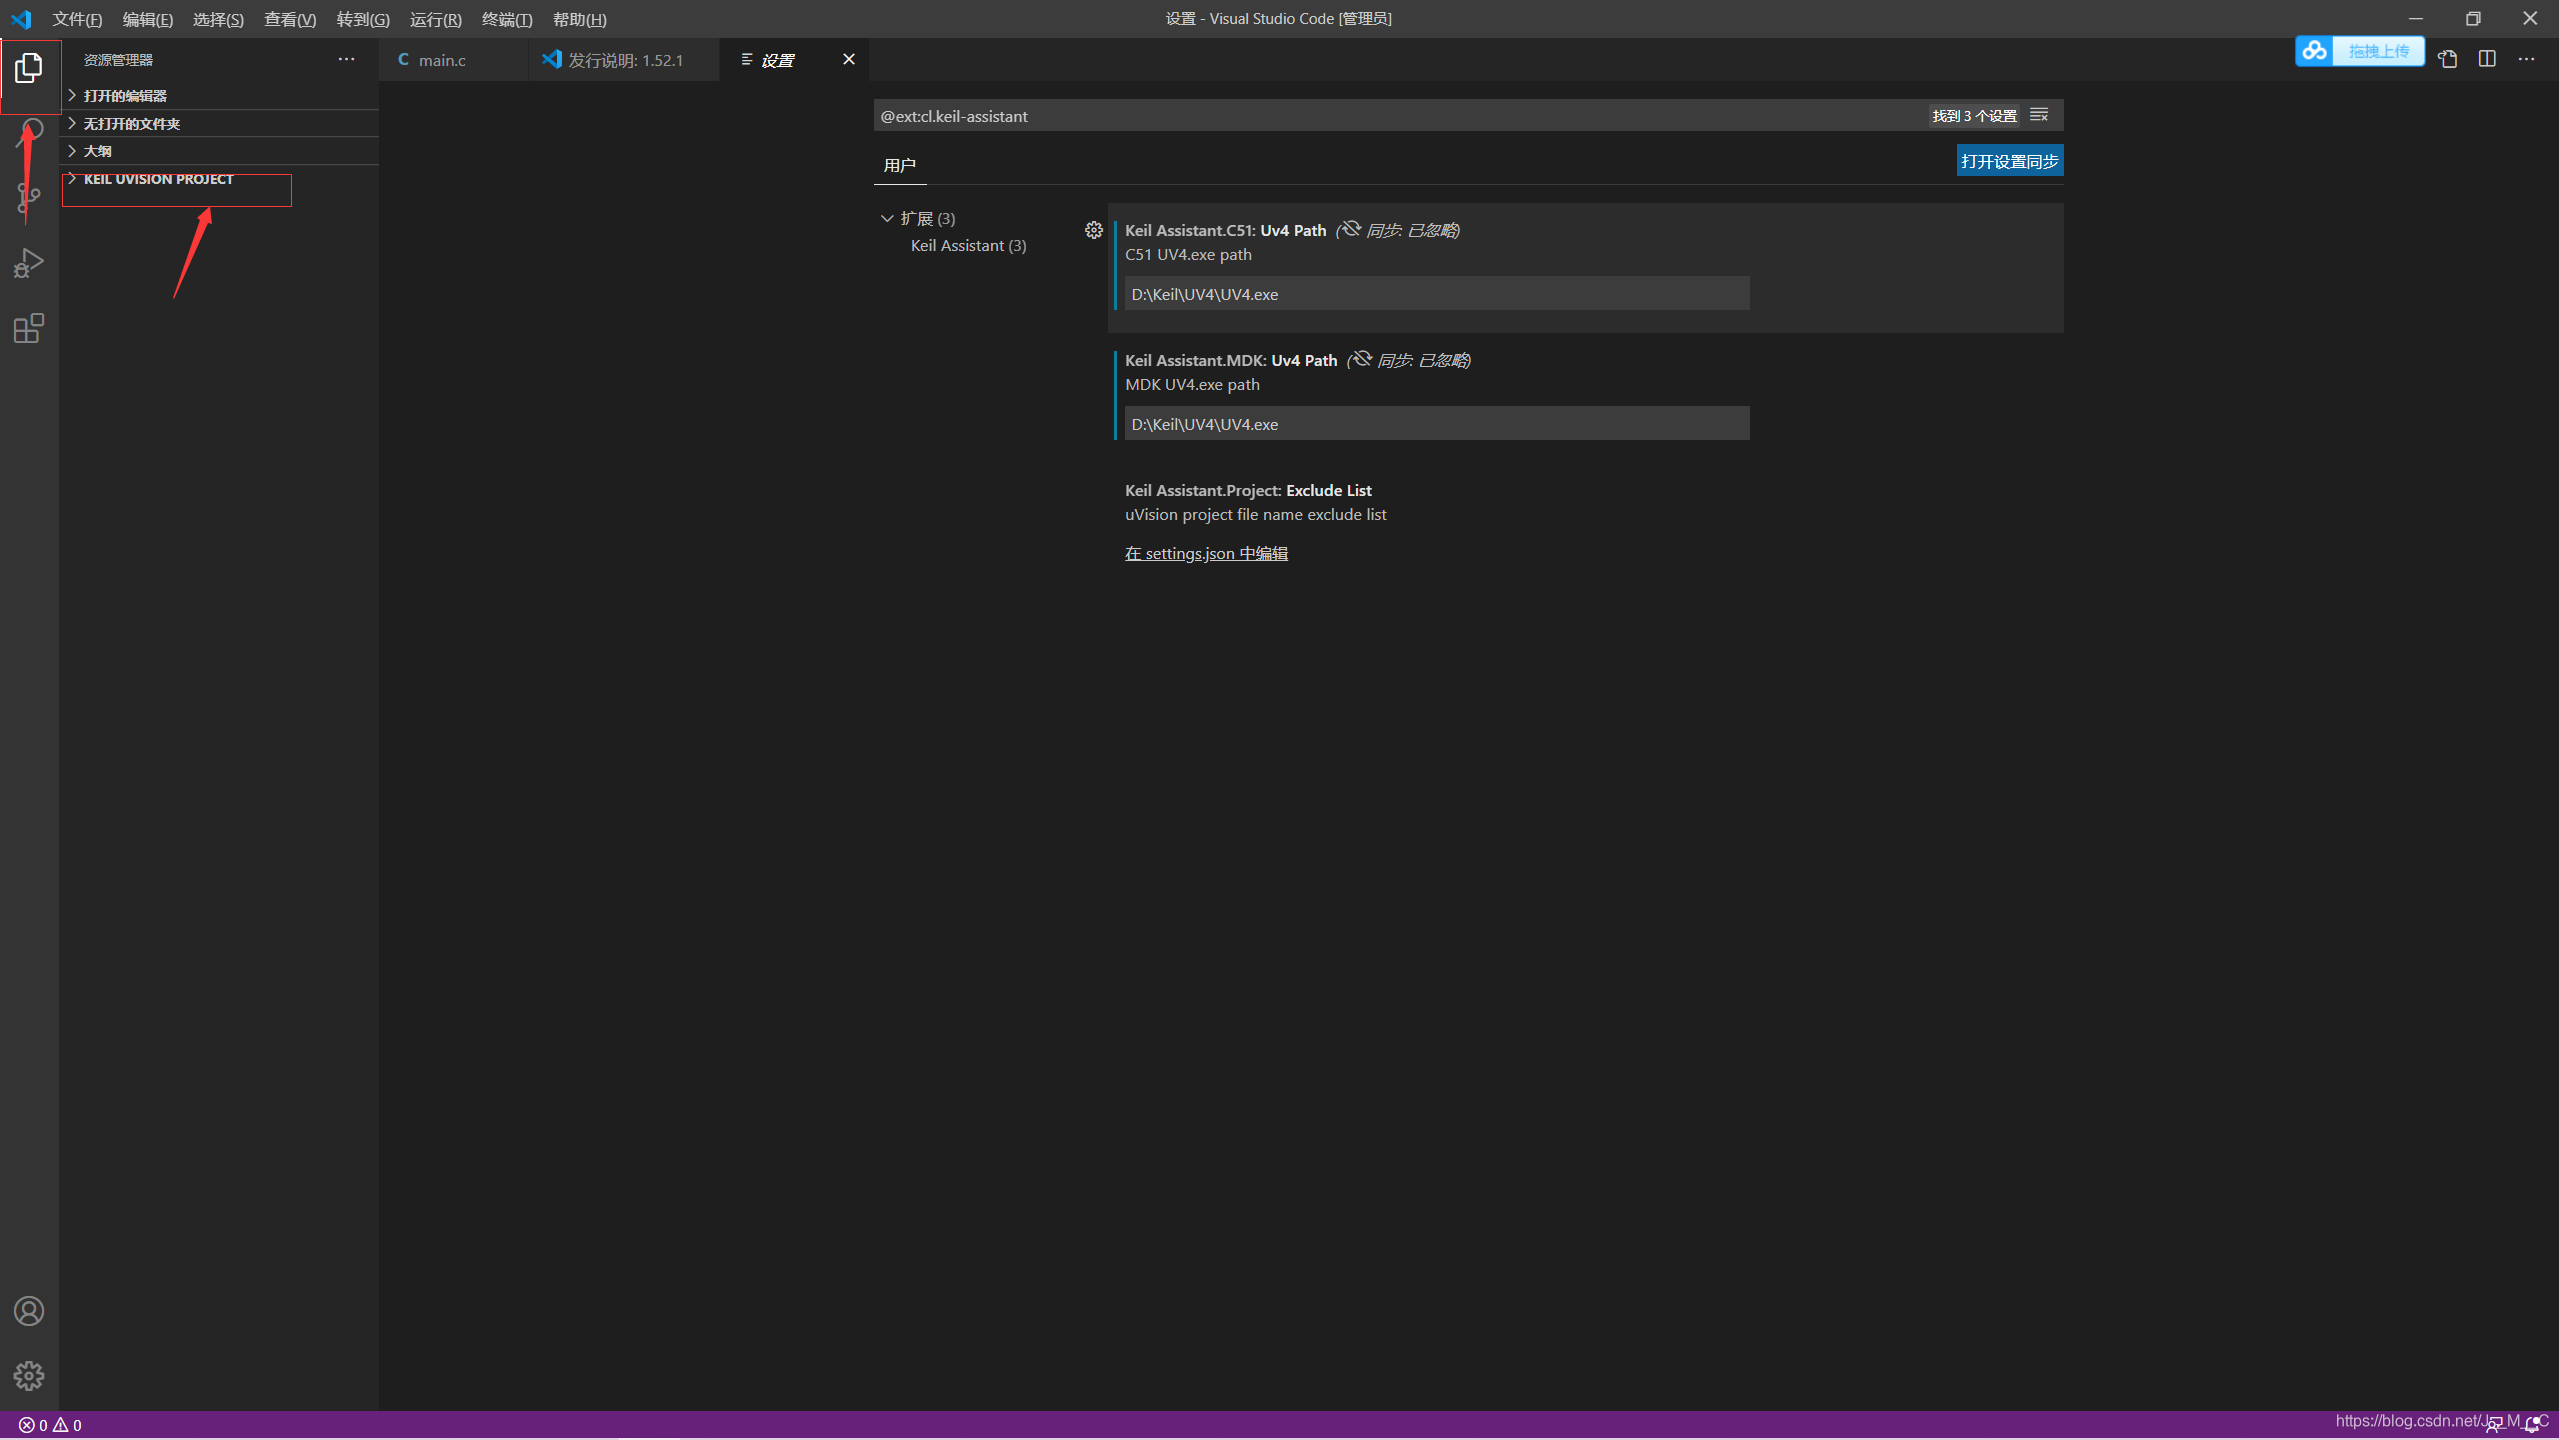Click the Keil Assistant.Project: Exclude List title
2559x1440 pixels.
(1248, 490)
